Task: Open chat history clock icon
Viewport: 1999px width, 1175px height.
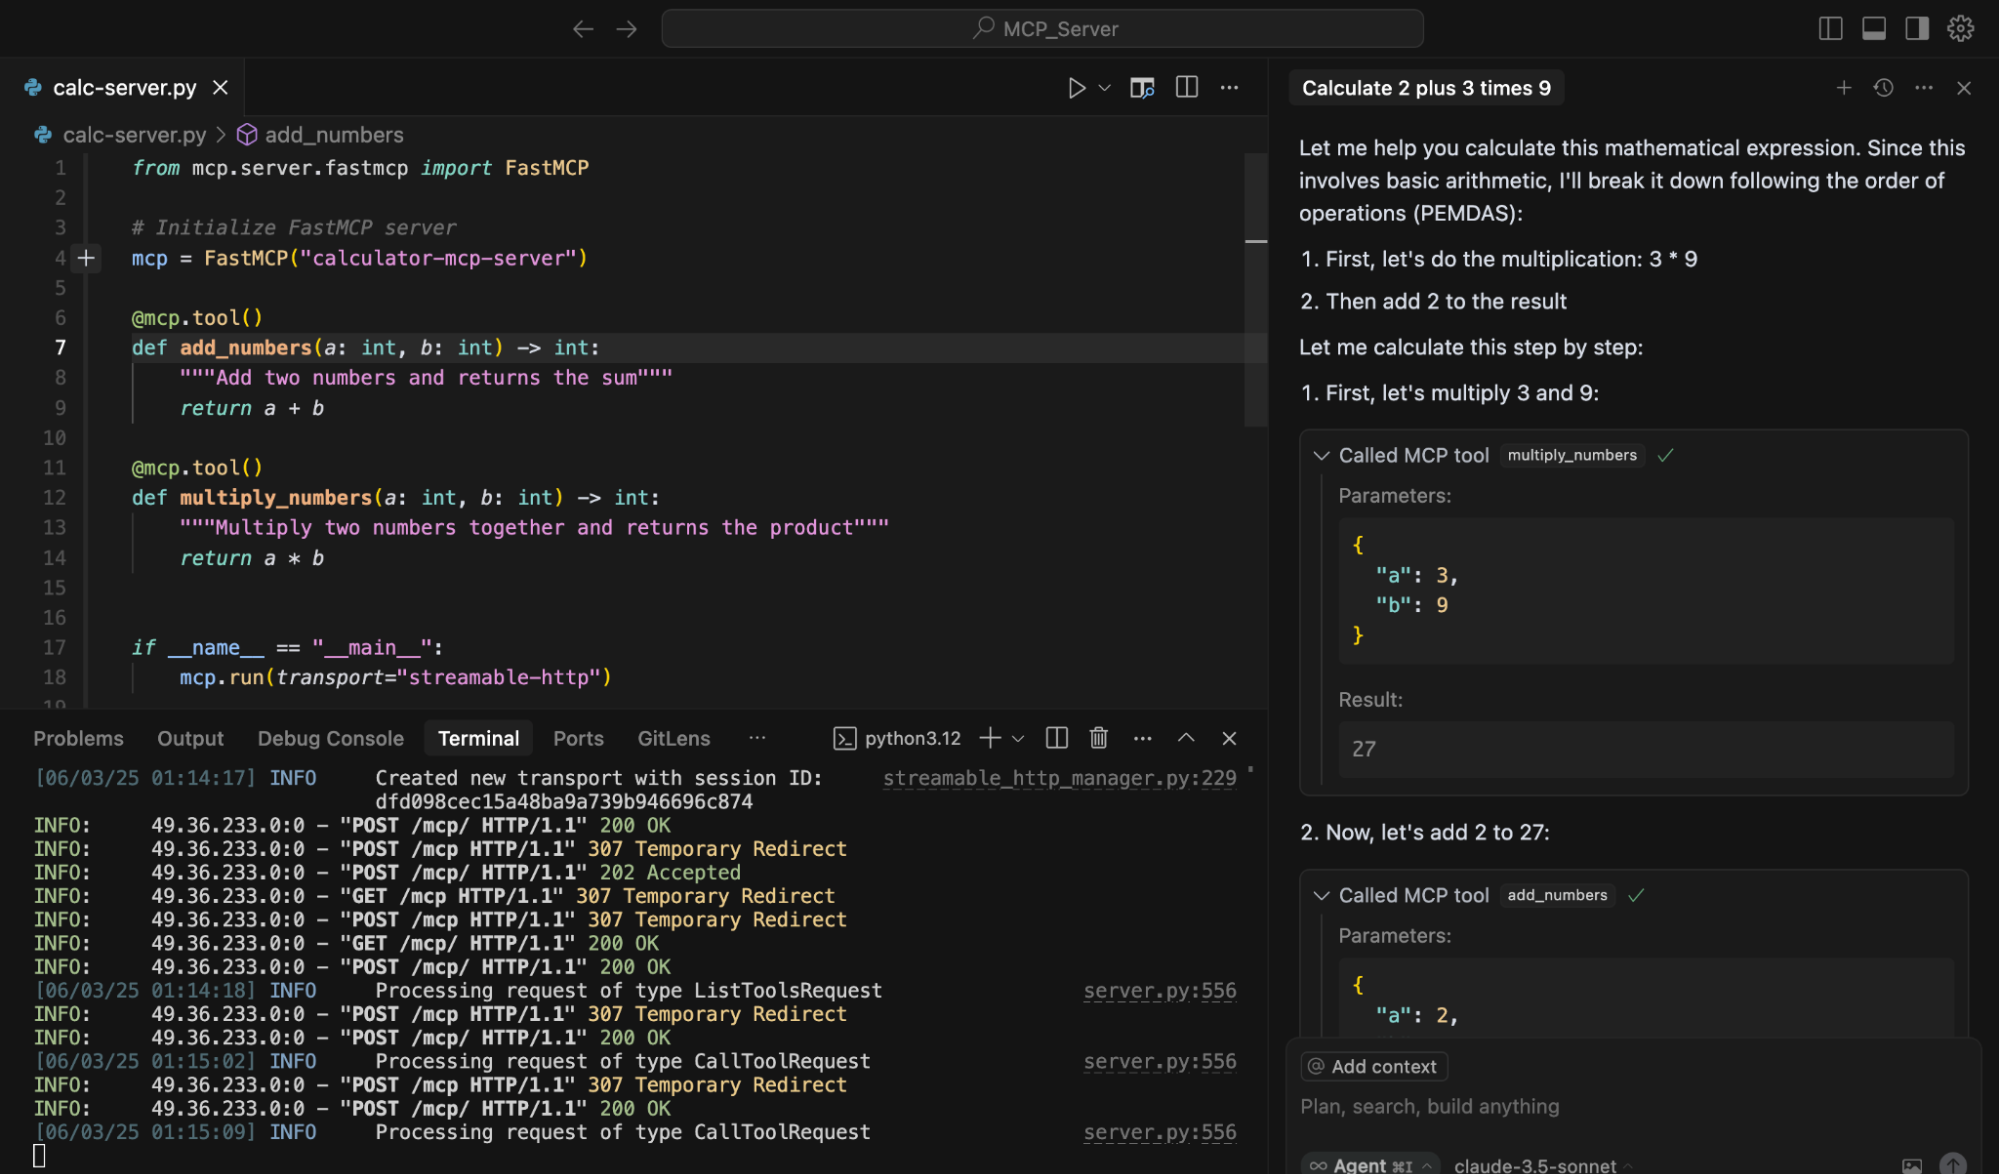Action: tap(1883, 88)
